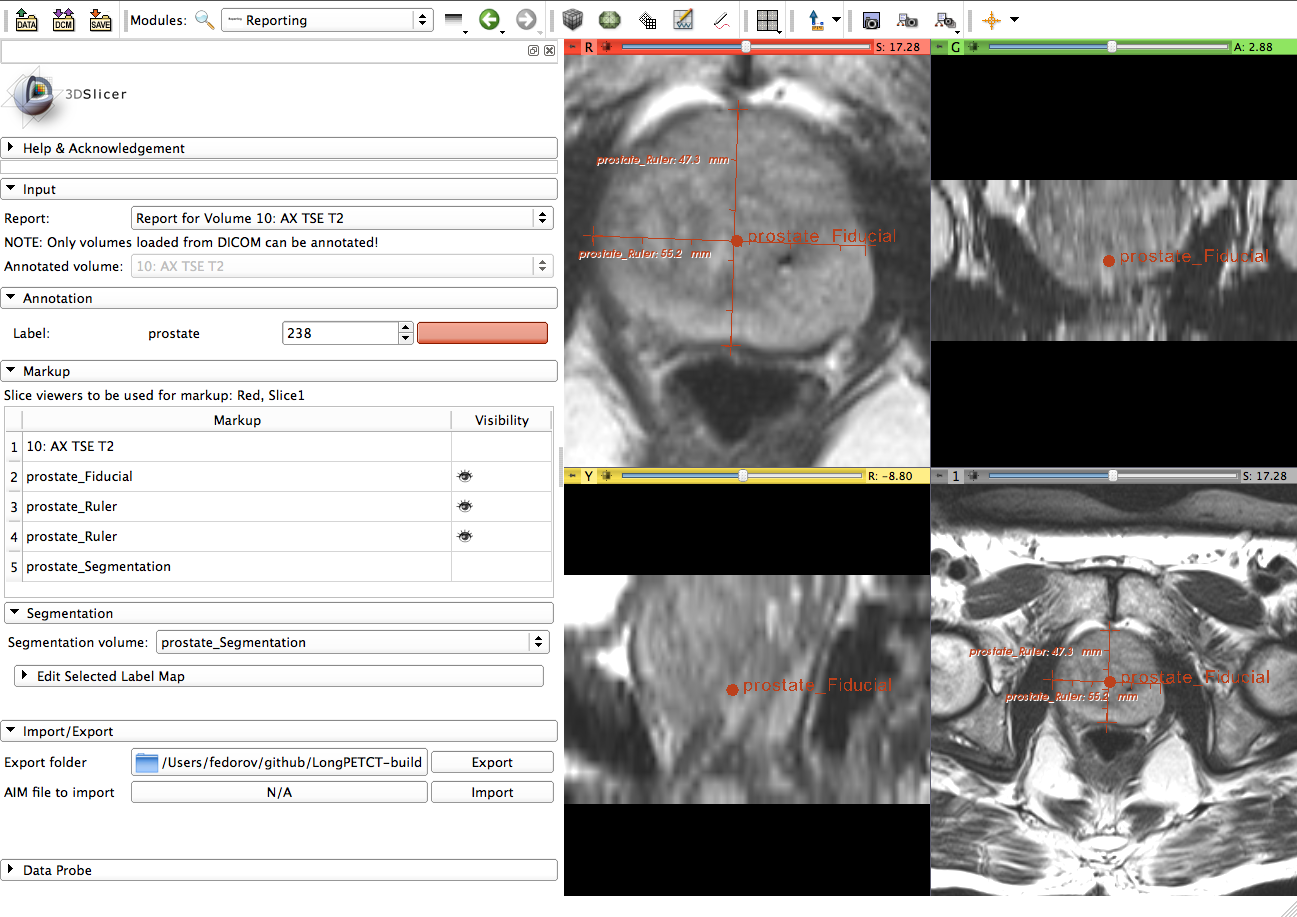The width and height of the screenshot is (1297, 917).
Task: Click the screenshot capture camera icon
Action: (871, 20)
